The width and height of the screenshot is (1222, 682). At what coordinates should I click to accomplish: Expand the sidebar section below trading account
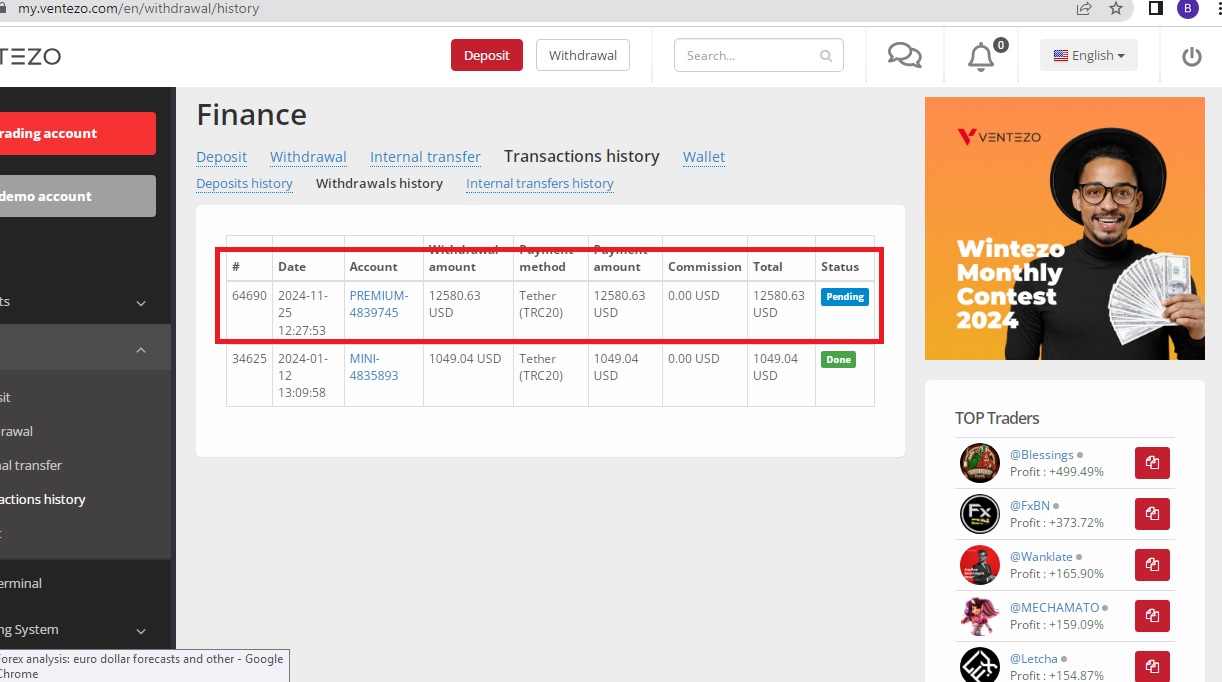(141, 302)
